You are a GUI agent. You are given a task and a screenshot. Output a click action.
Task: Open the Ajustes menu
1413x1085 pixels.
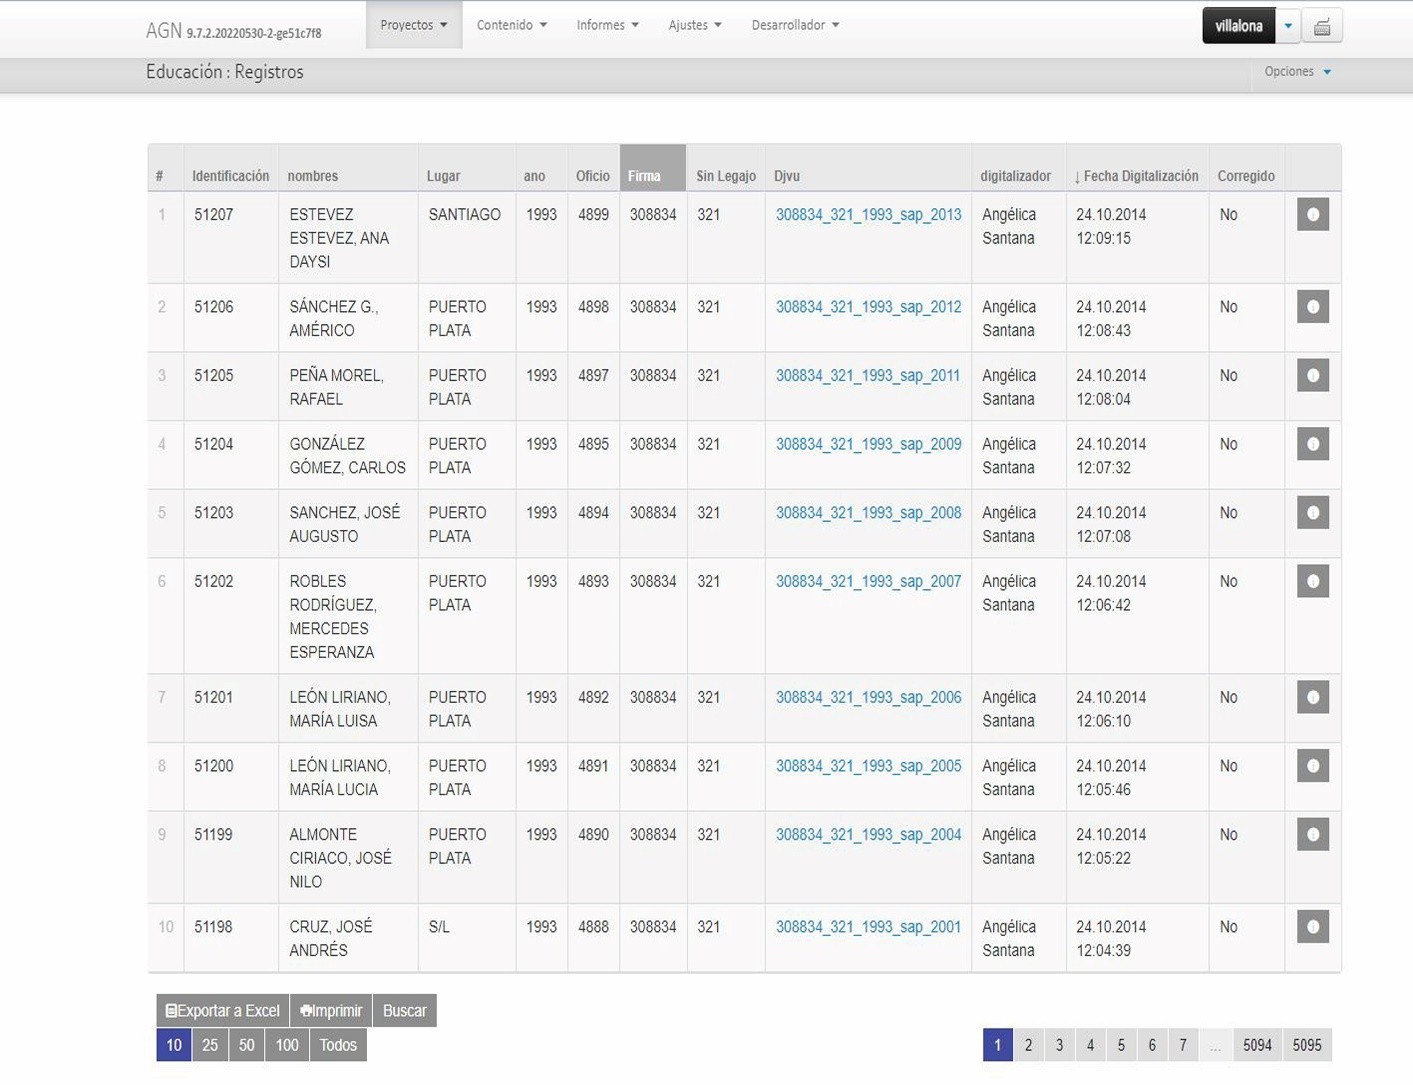click(x=694, y=25)
